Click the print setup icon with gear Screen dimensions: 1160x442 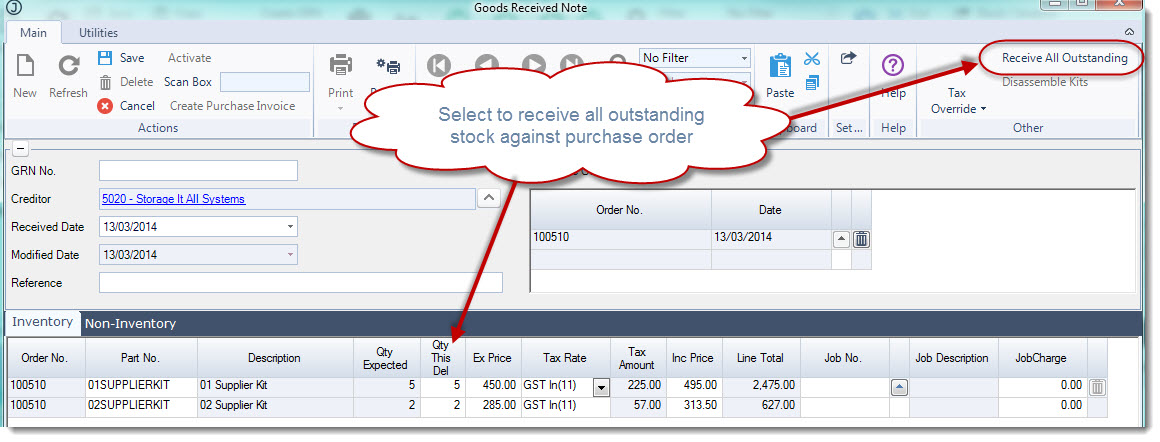(388, 66)
